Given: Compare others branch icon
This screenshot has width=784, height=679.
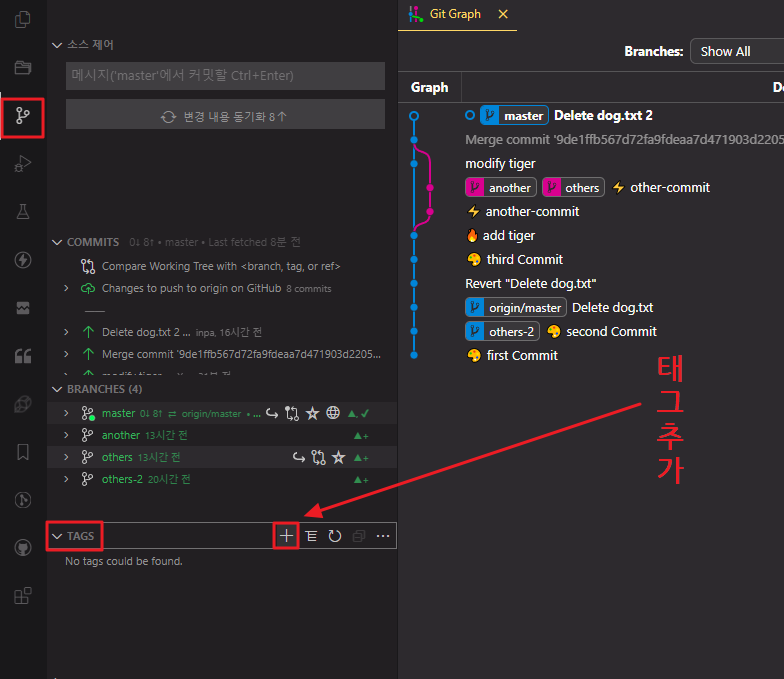Looking at the screenshot, I should point(318,457).
